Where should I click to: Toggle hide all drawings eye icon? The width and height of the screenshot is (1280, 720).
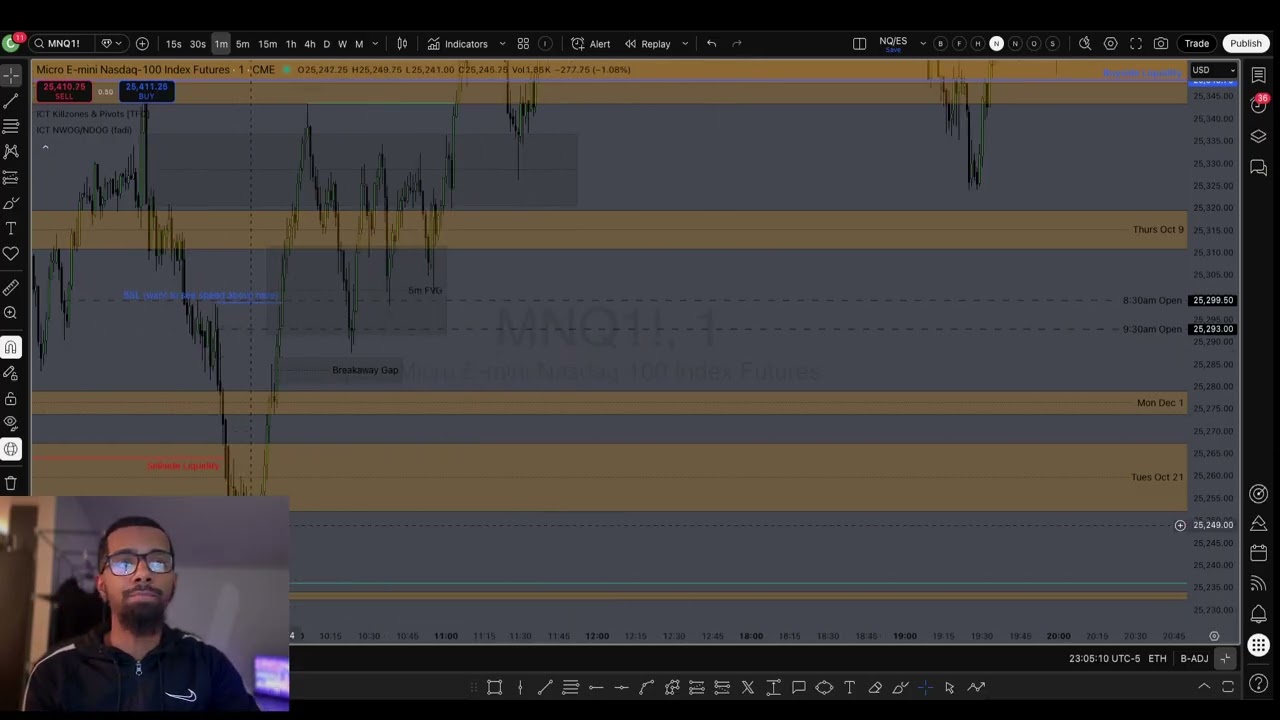point(11,423)
